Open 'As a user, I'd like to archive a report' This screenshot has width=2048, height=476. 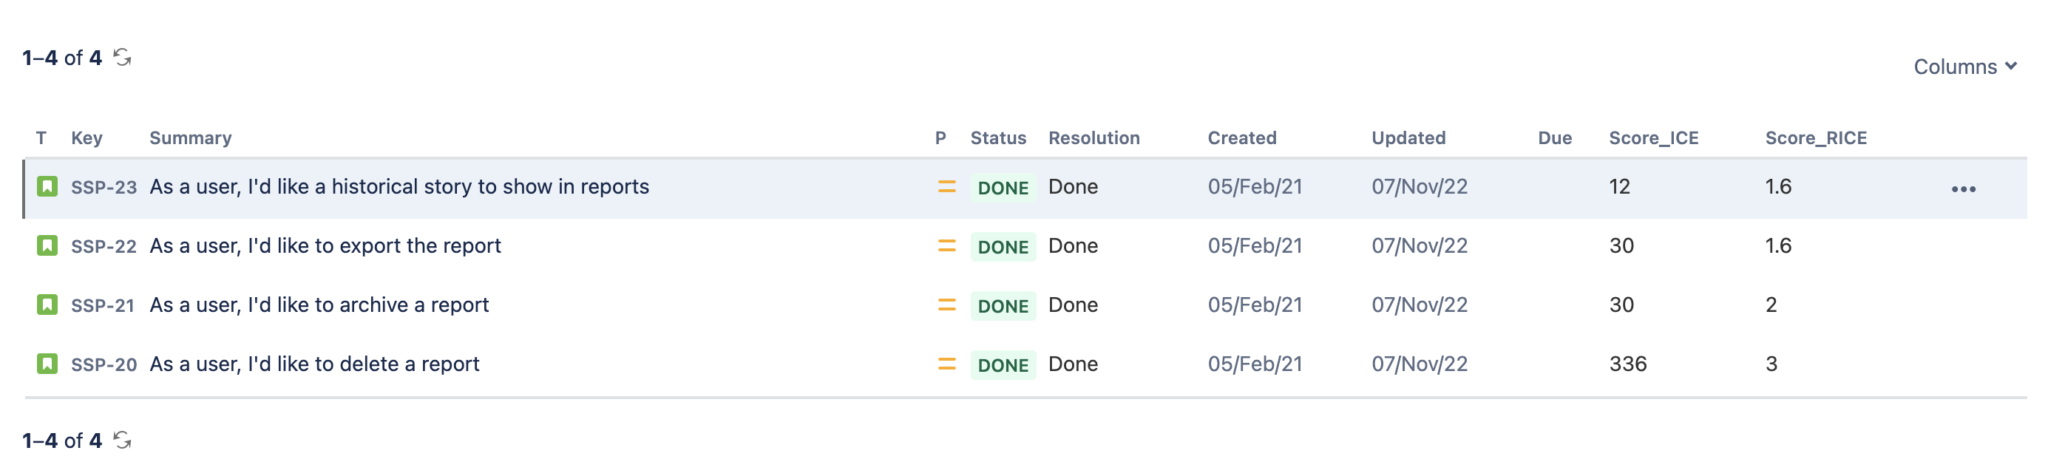pyautogui.click(x=319, y=305)
